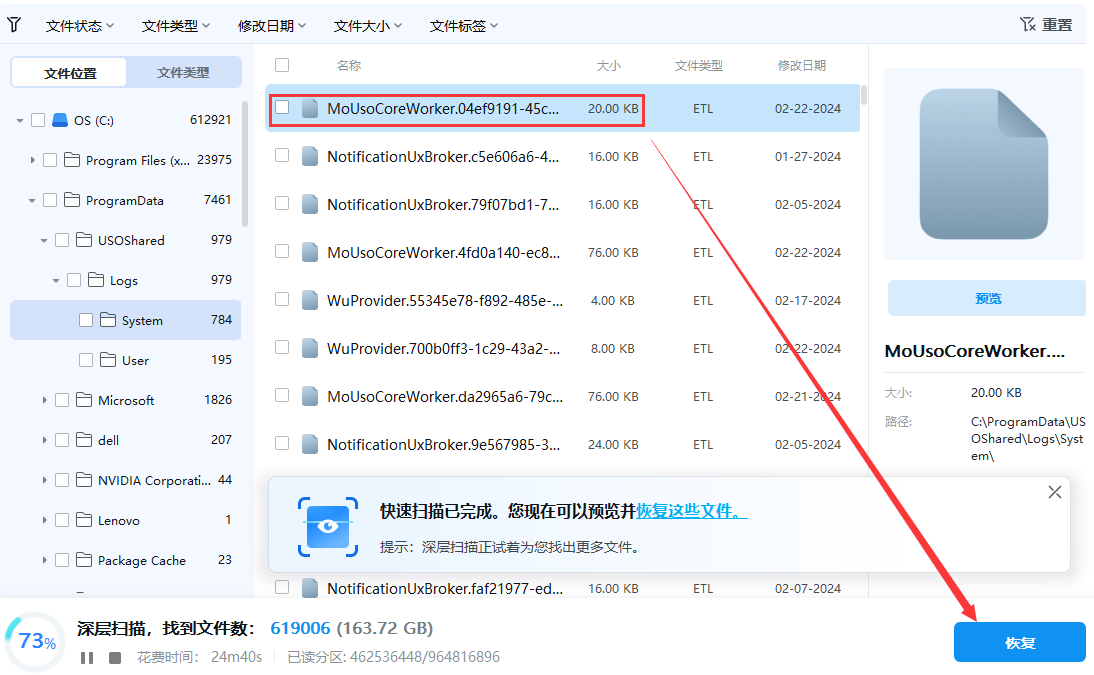Image resolution: width=1094 pixels, height=675 pixels.
Task: Check the System folder checkbox
Action: point(86,319)
